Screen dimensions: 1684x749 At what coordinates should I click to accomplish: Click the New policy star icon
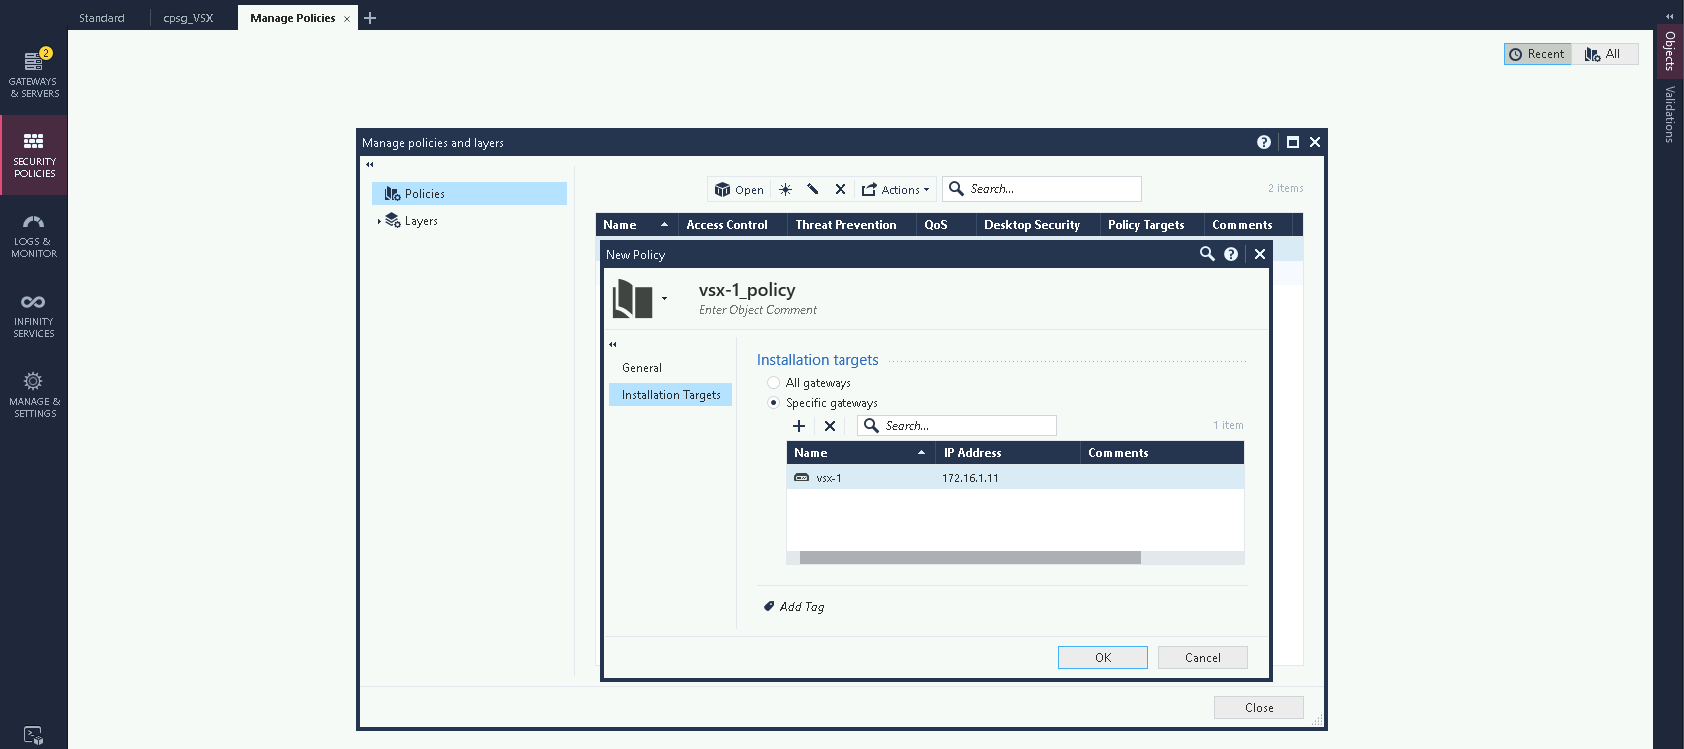click(786, 189)
